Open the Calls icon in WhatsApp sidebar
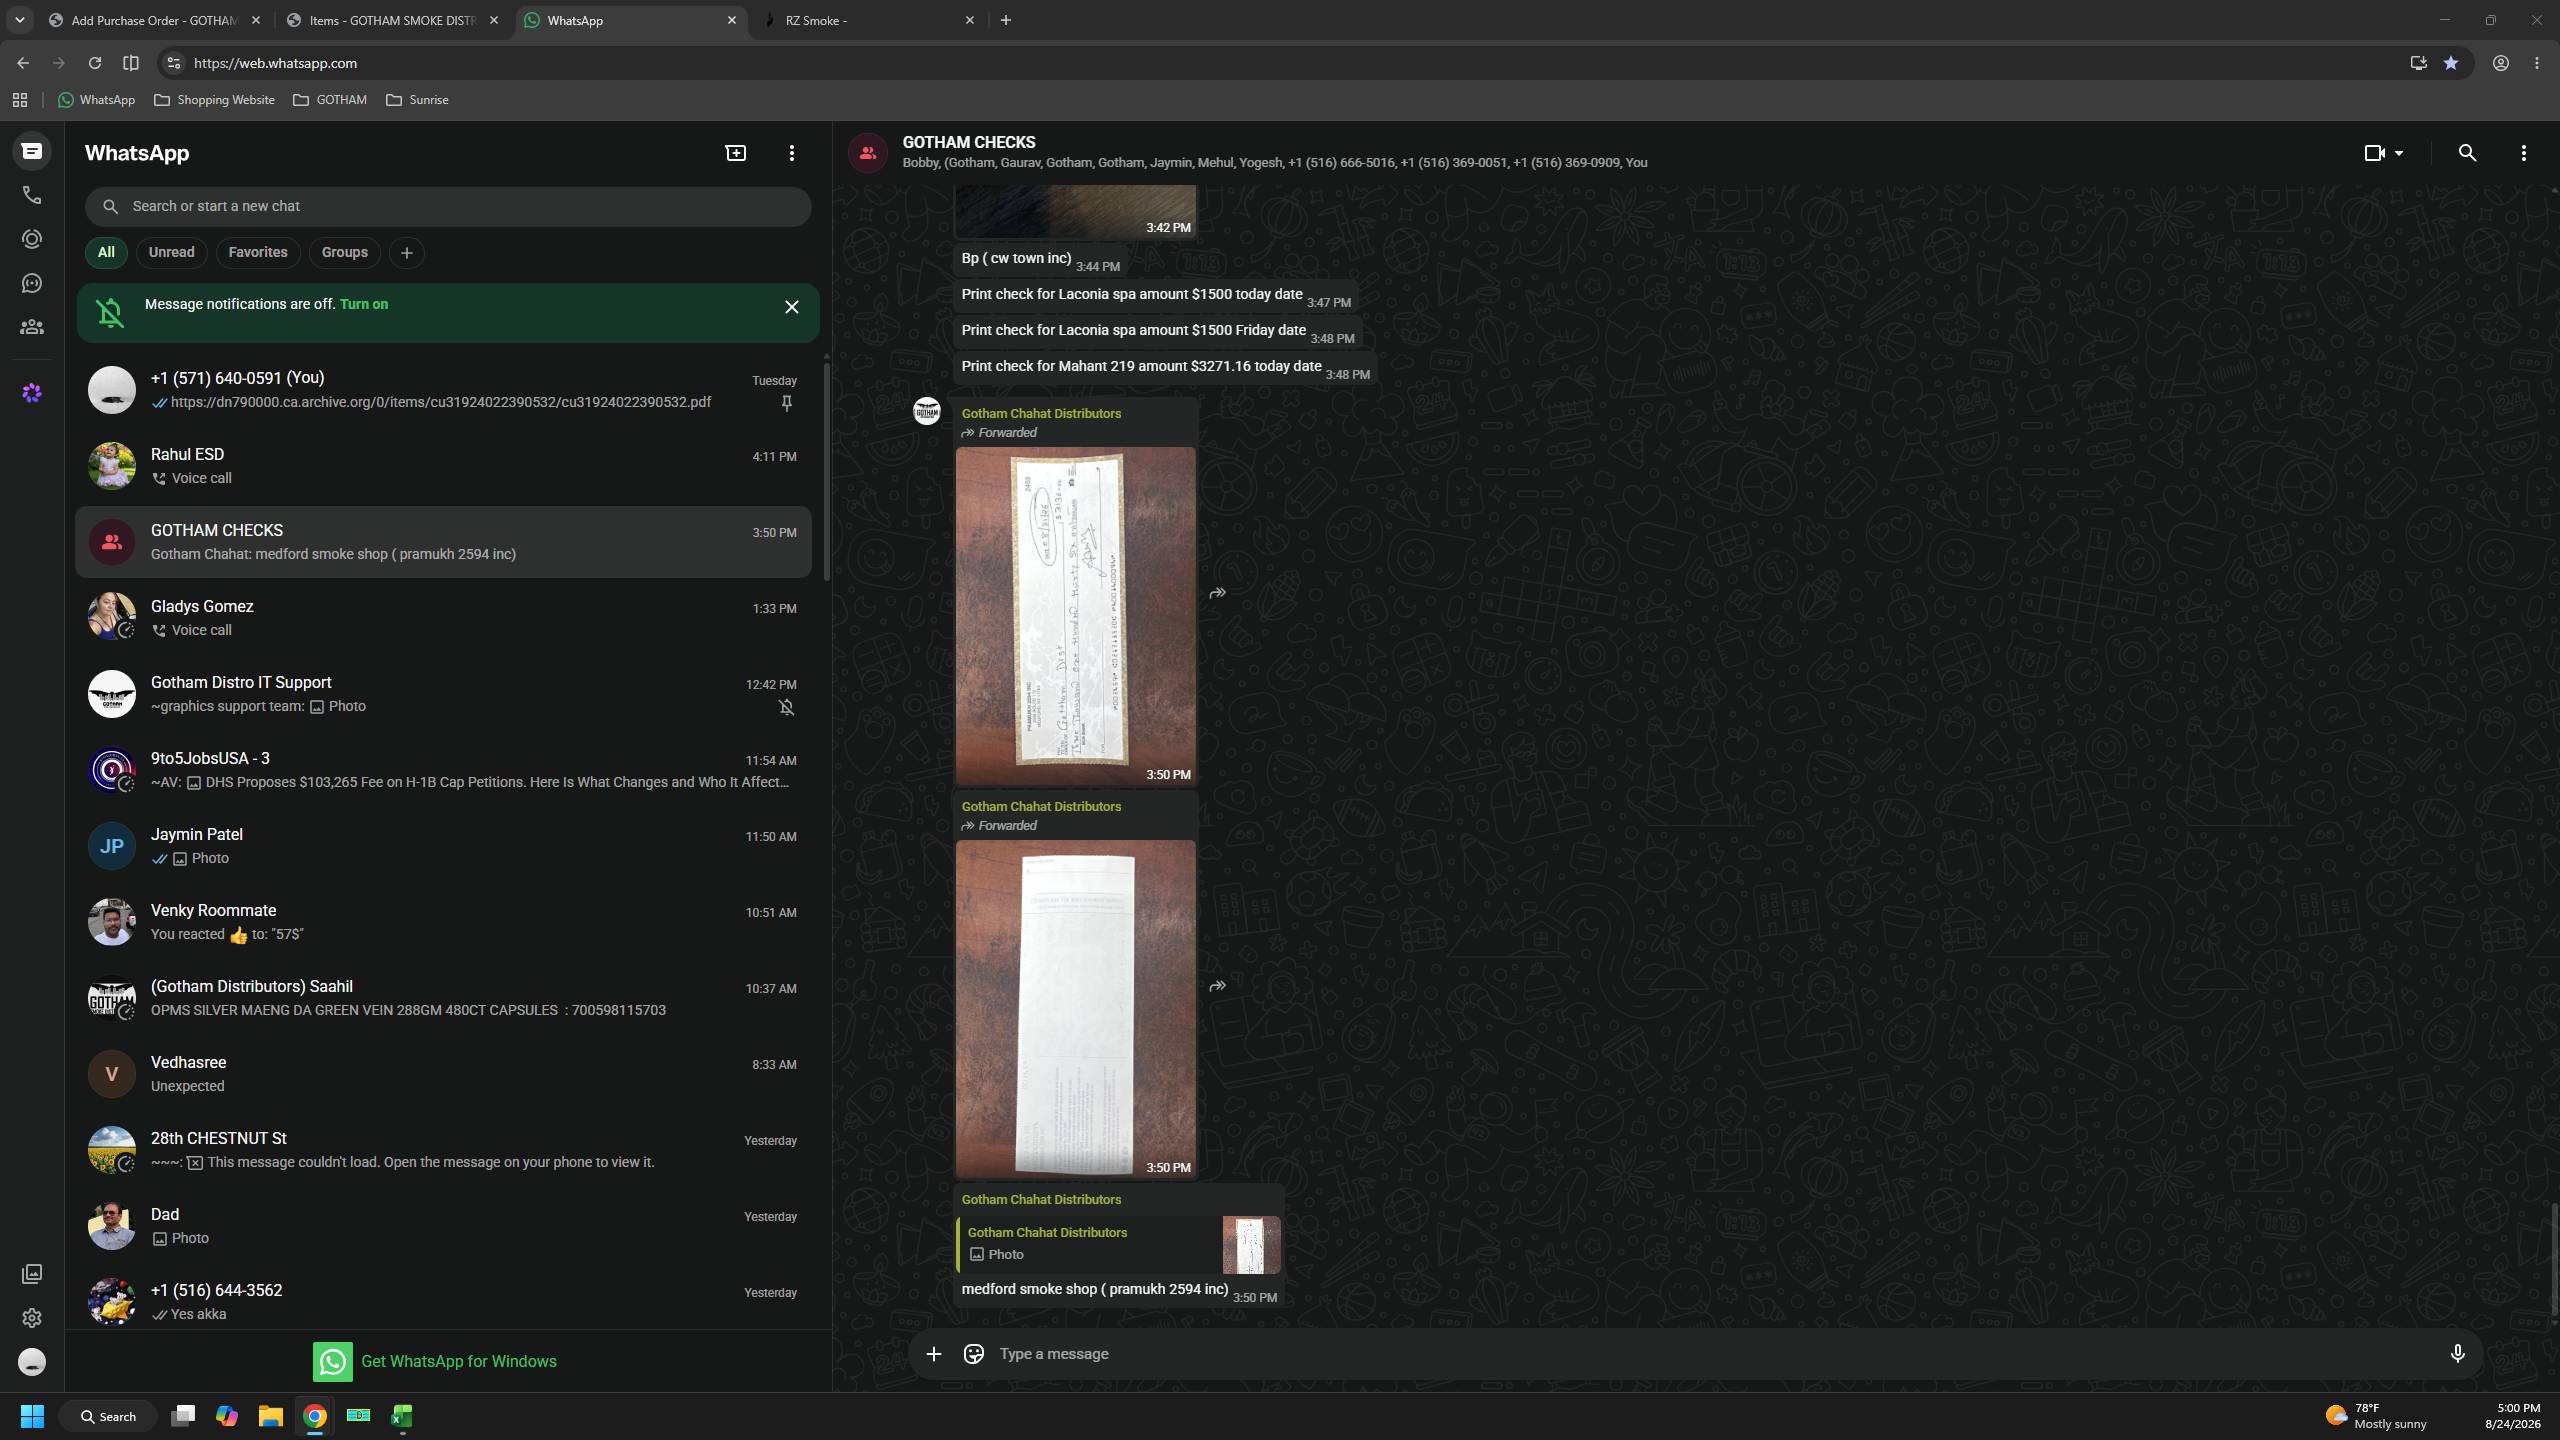The width and height of the screenshot is (2560, 1440). pyautogui.click(x=32, y=195)
